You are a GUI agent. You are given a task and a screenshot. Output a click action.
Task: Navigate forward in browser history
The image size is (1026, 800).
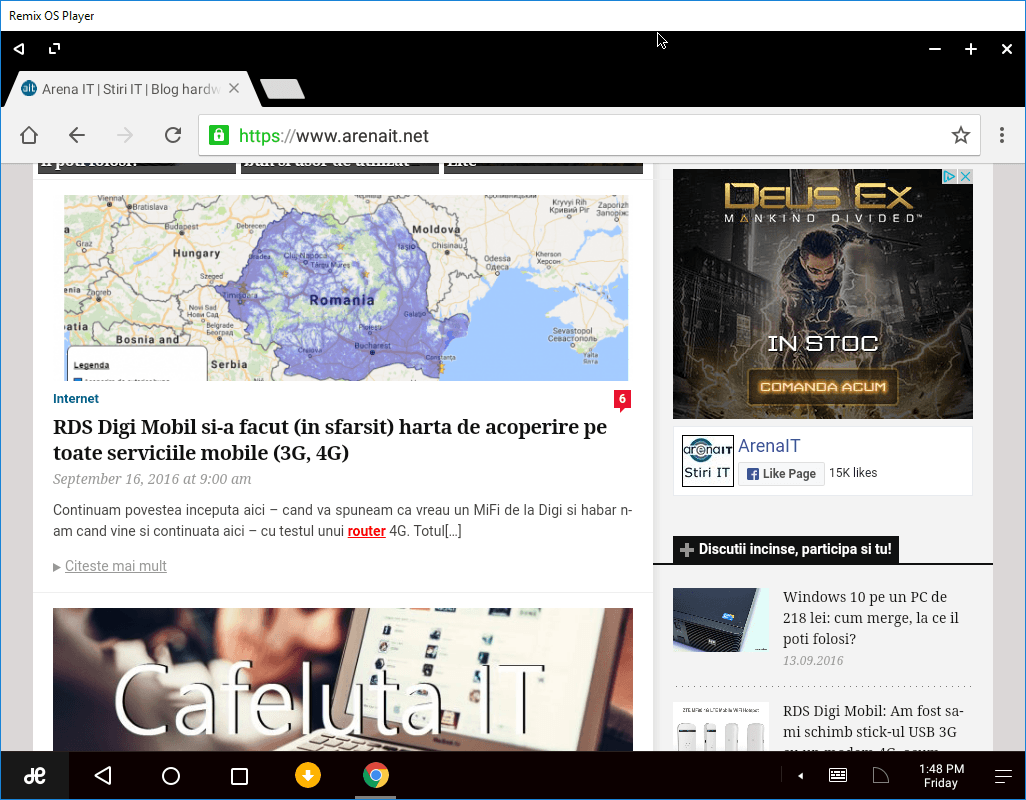point(124,135)
